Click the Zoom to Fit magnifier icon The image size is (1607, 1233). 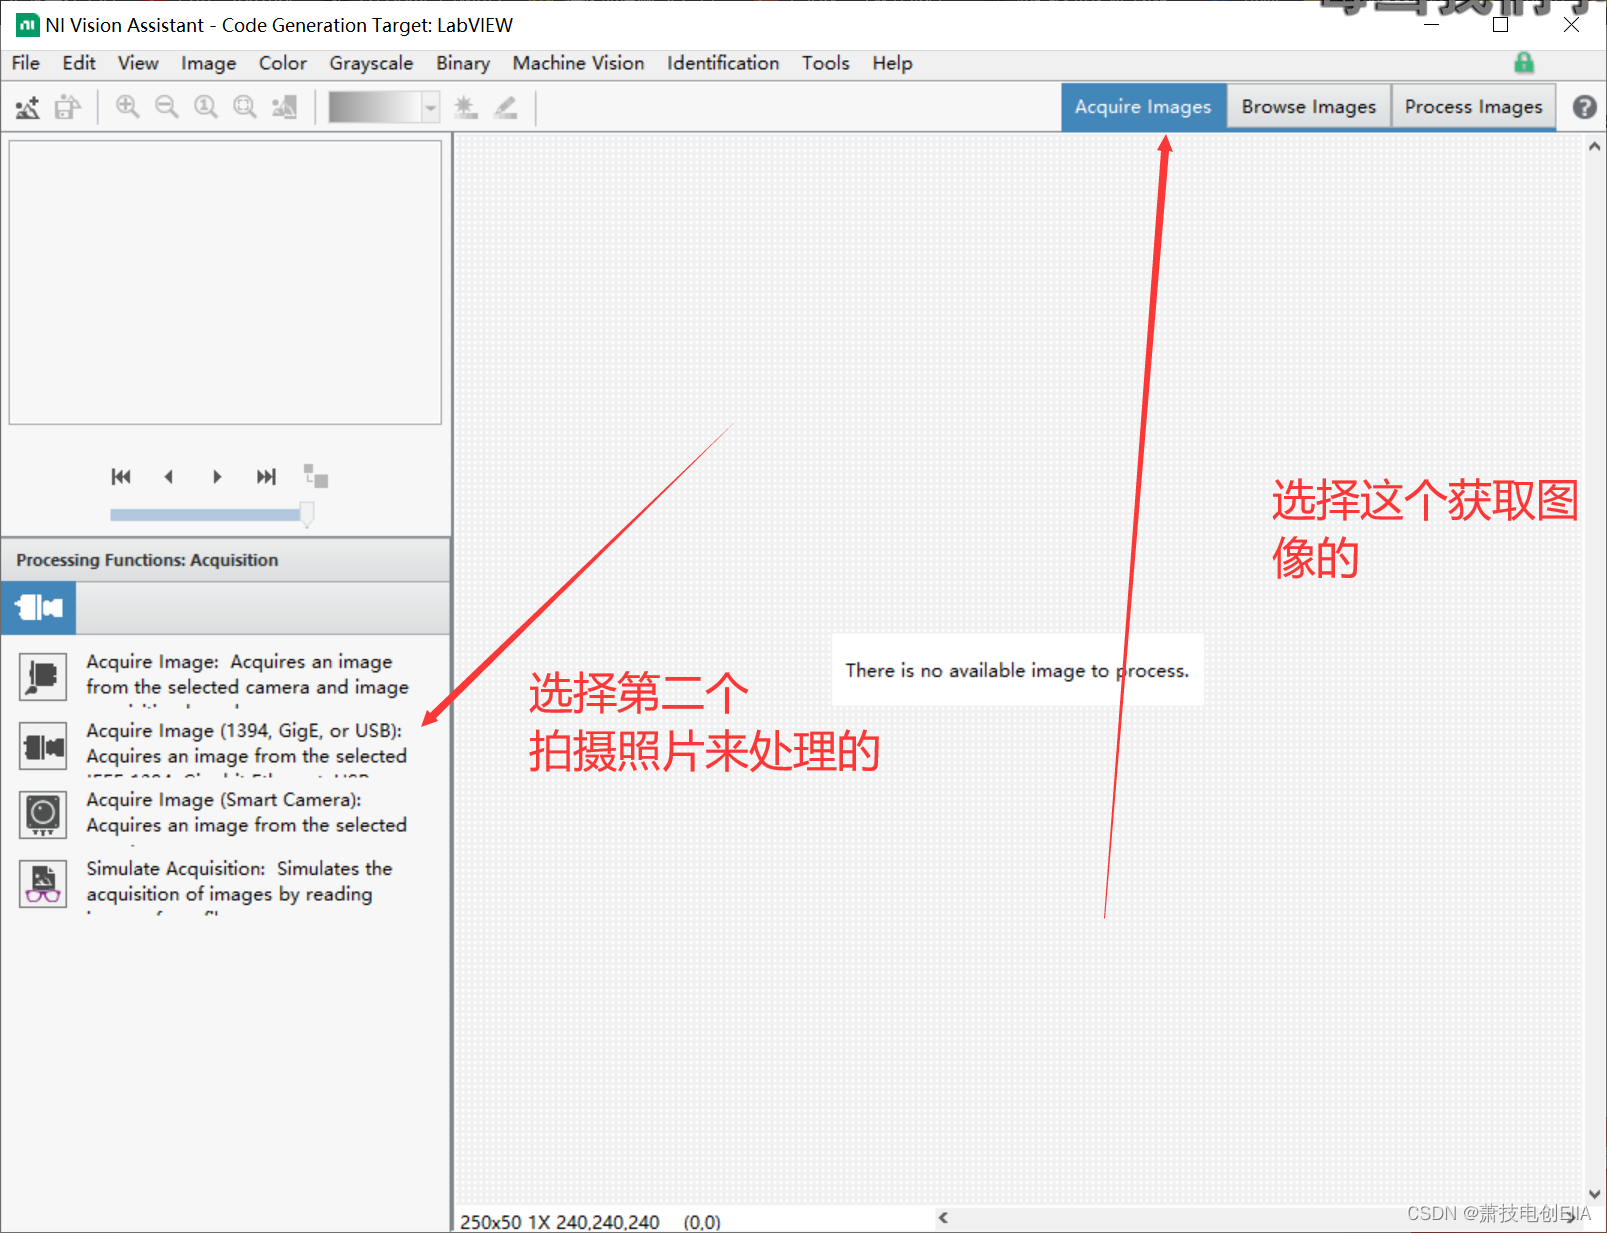244,107
